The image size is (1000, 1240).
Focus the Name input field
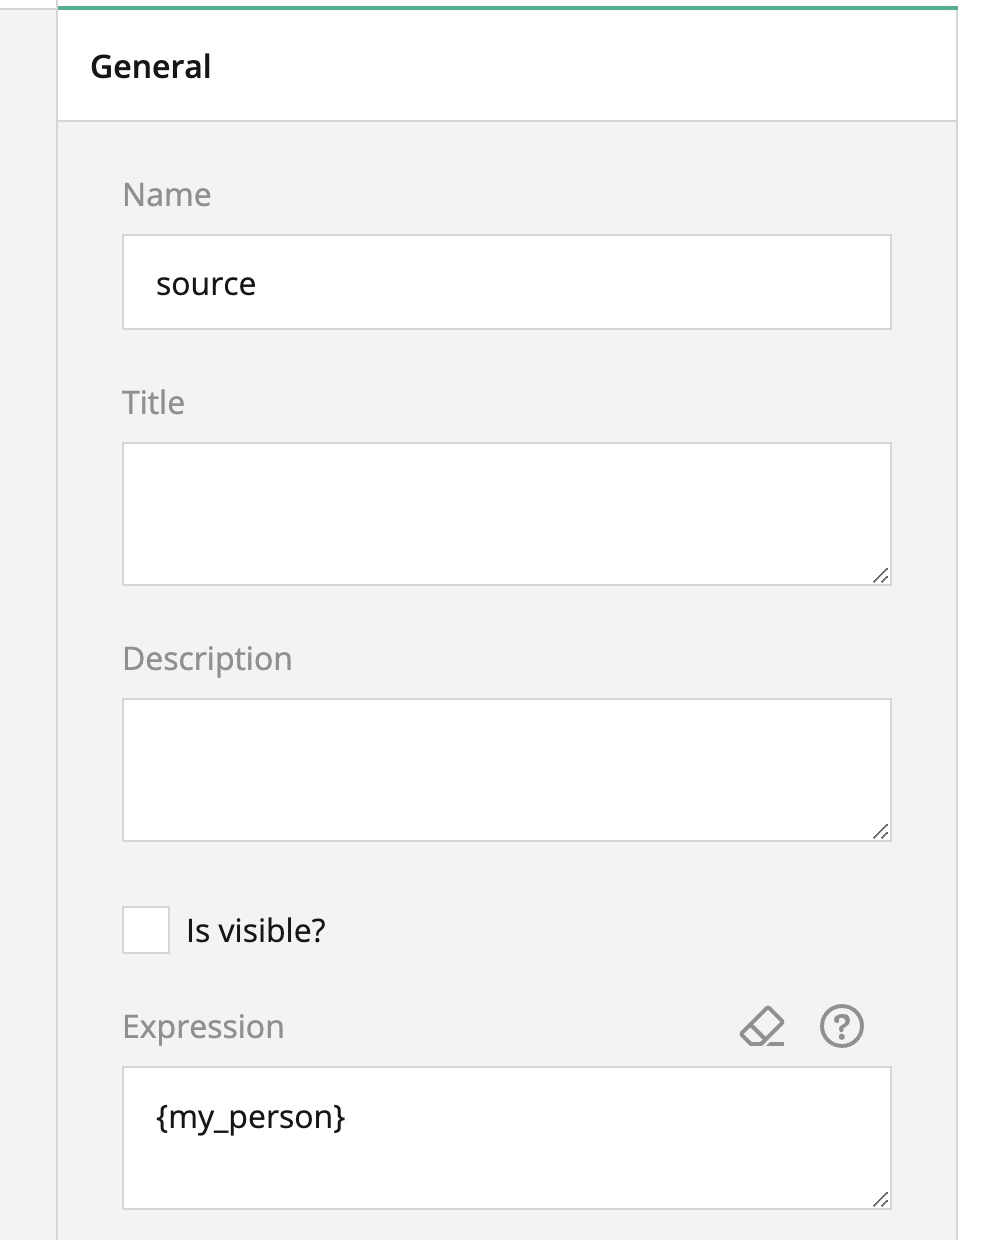(507, 282)
